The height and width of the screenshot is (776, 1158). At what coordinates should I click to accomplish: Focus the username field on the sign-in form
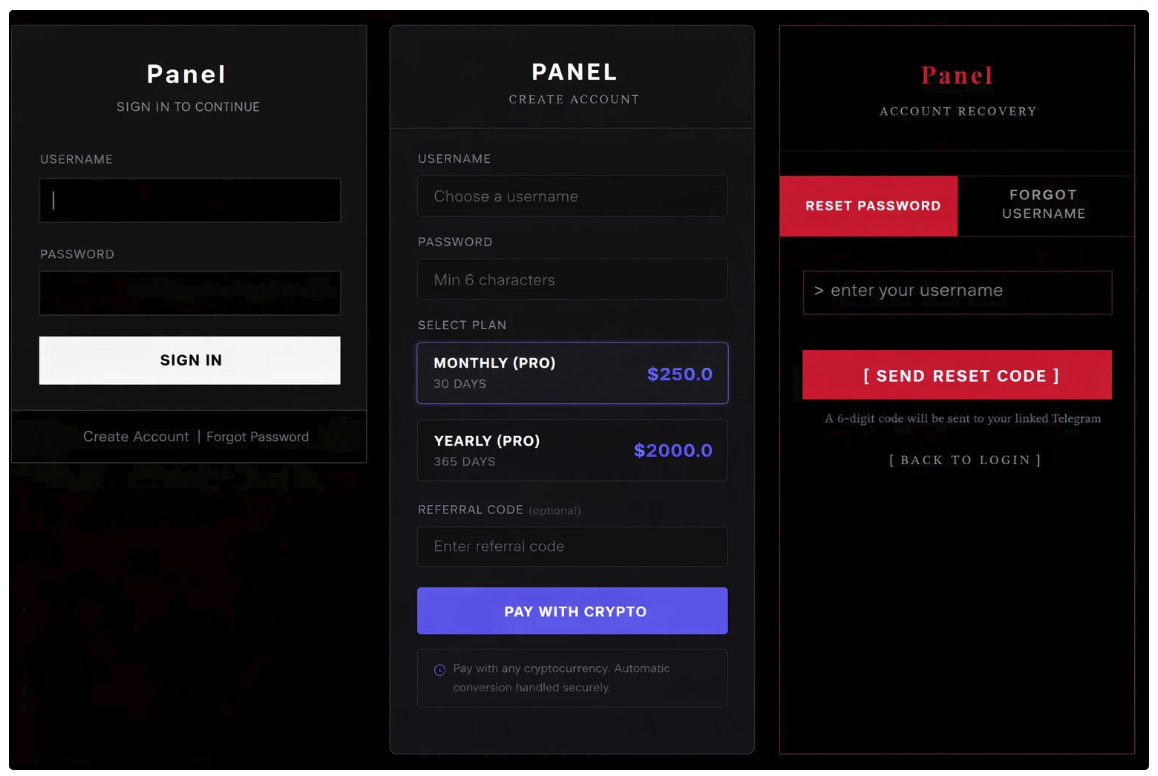[190, 200]
